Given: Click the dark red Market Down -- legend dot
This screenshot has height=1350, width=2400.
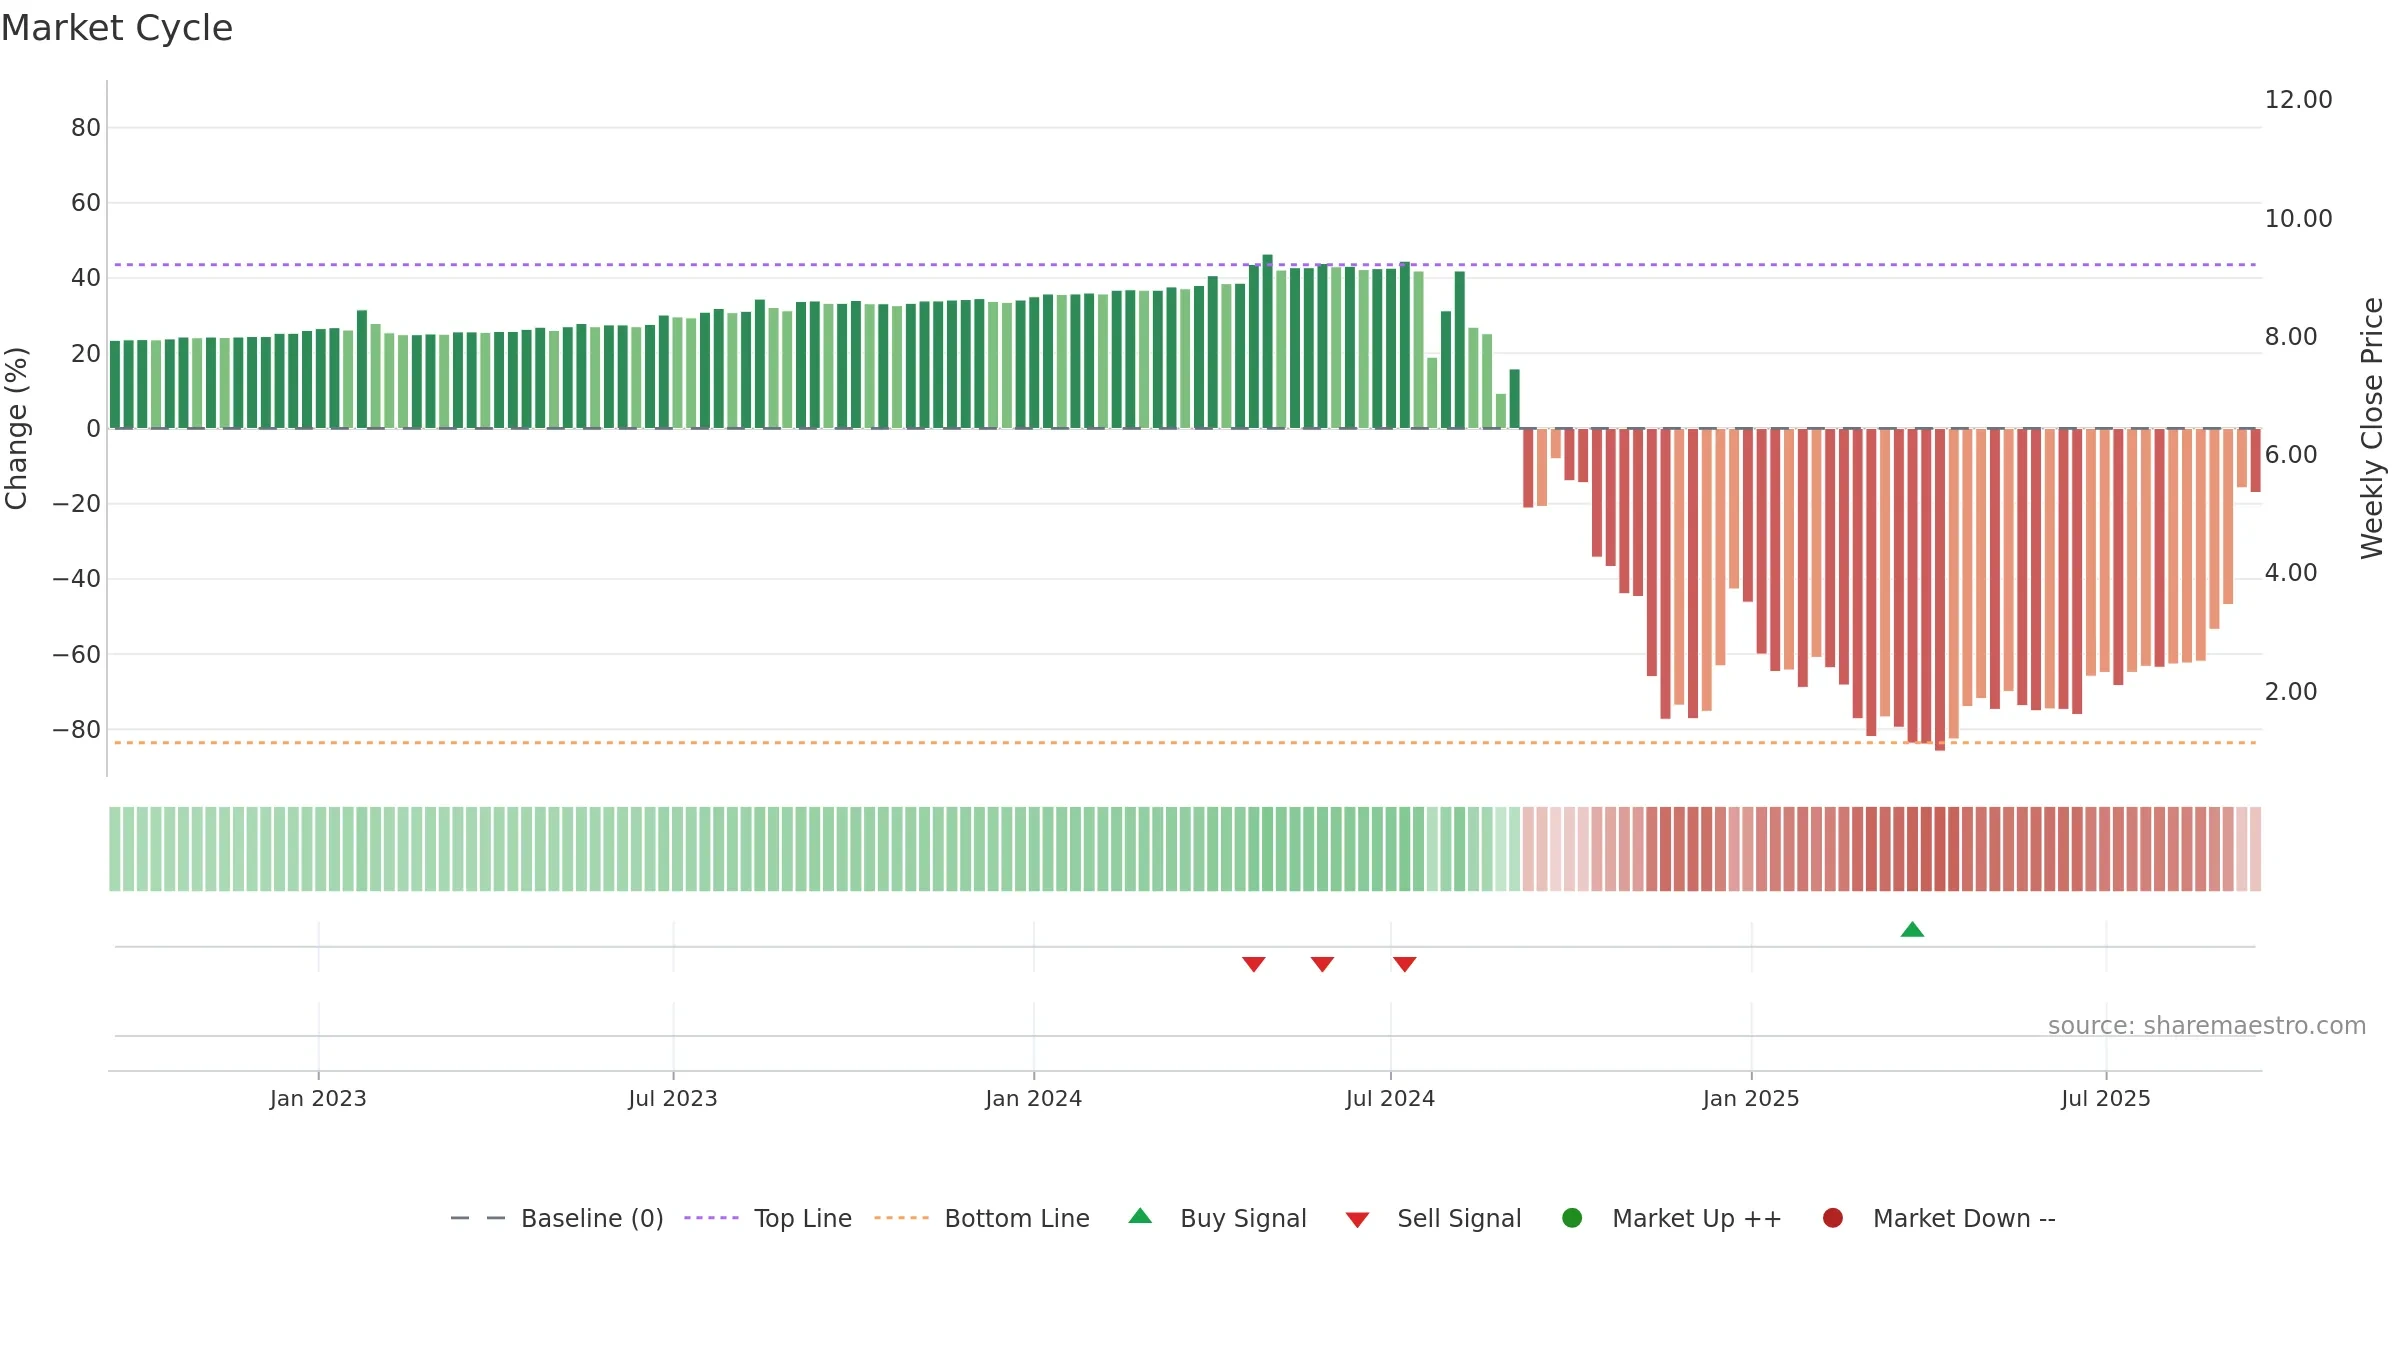Looking at the screenshot, I should click(1833, 1218).
